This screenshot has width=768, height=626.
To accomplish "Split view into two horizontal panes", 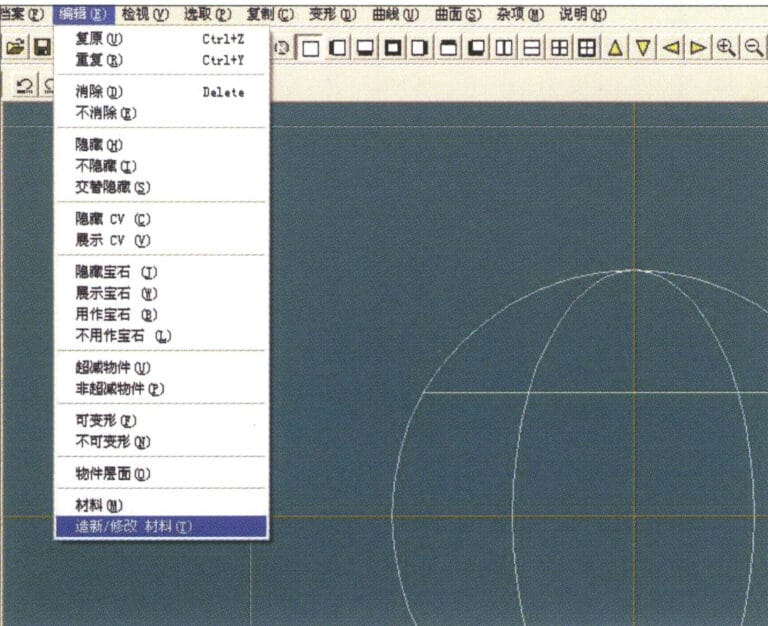I will coord(532,48).
